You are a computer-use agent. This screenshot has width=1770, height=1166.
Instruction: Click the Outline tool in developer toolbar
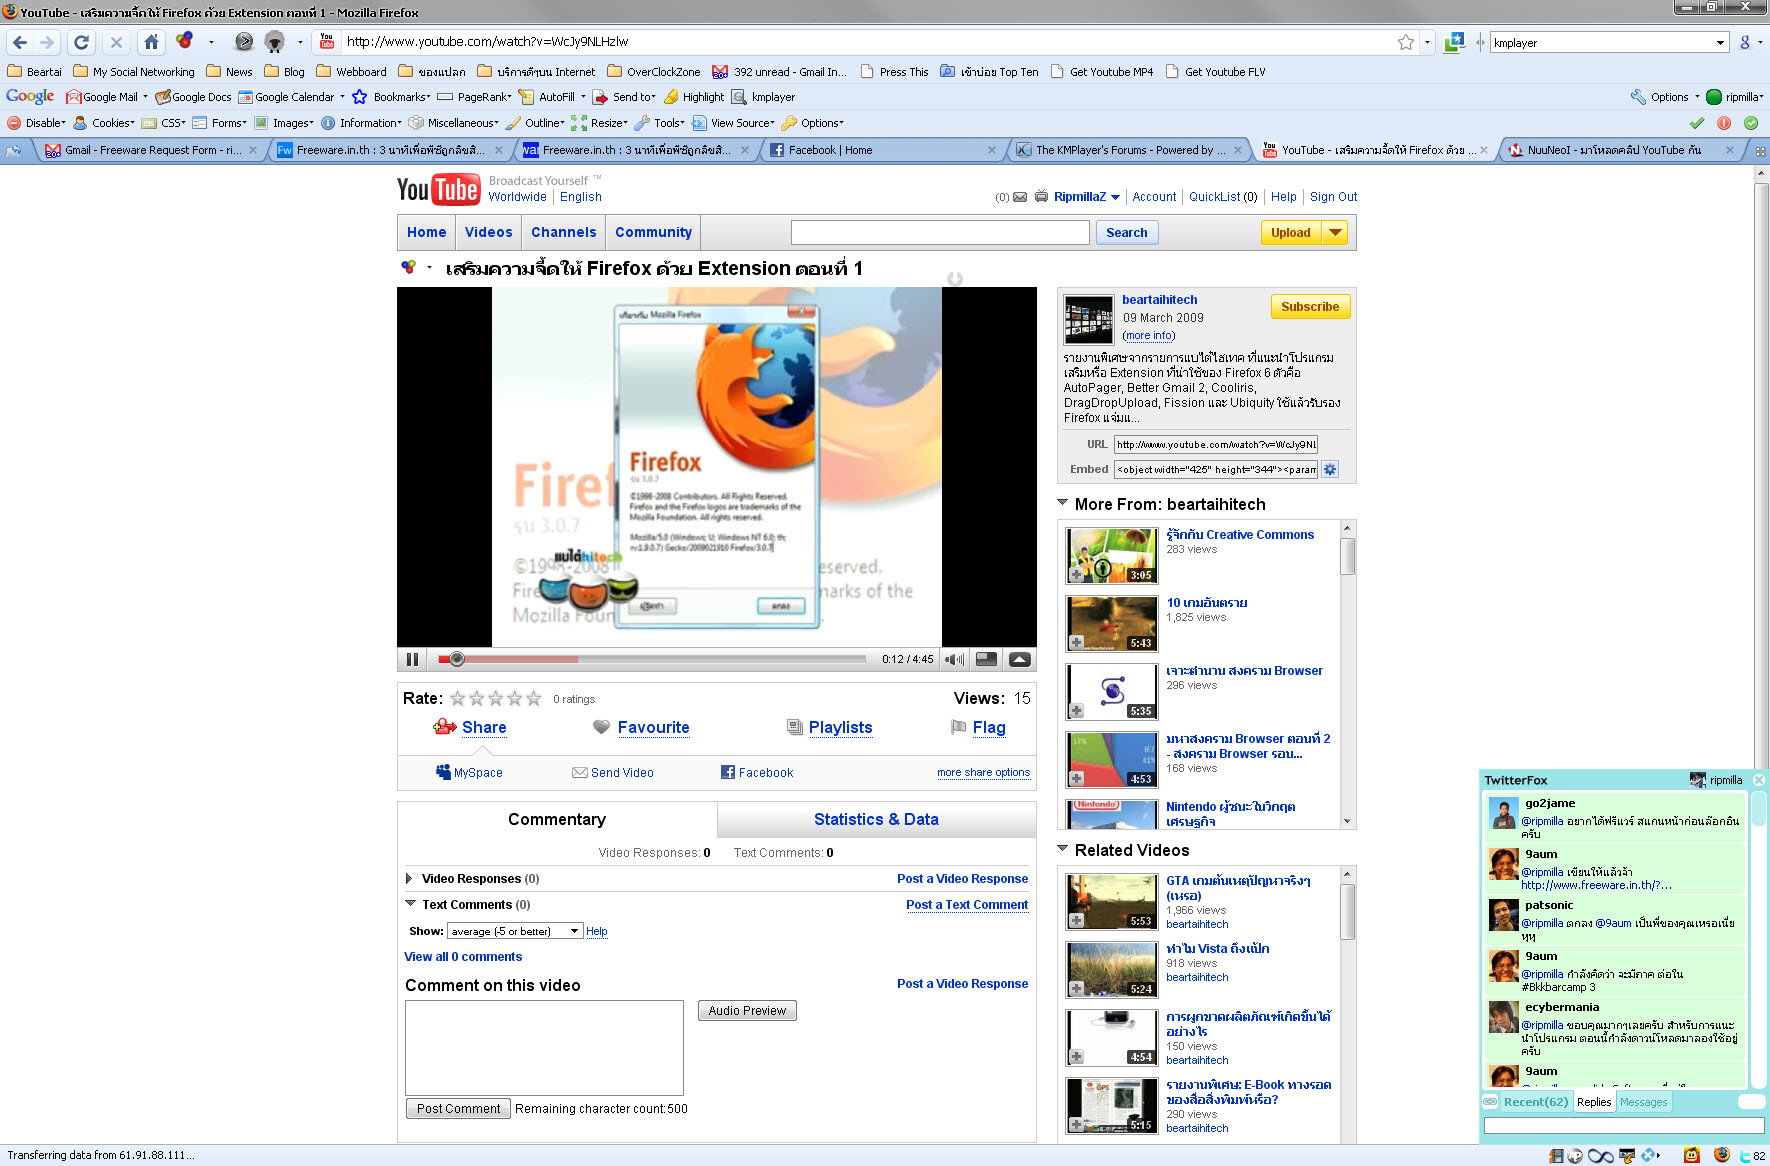pyautogui.click(x=535, y=123)
